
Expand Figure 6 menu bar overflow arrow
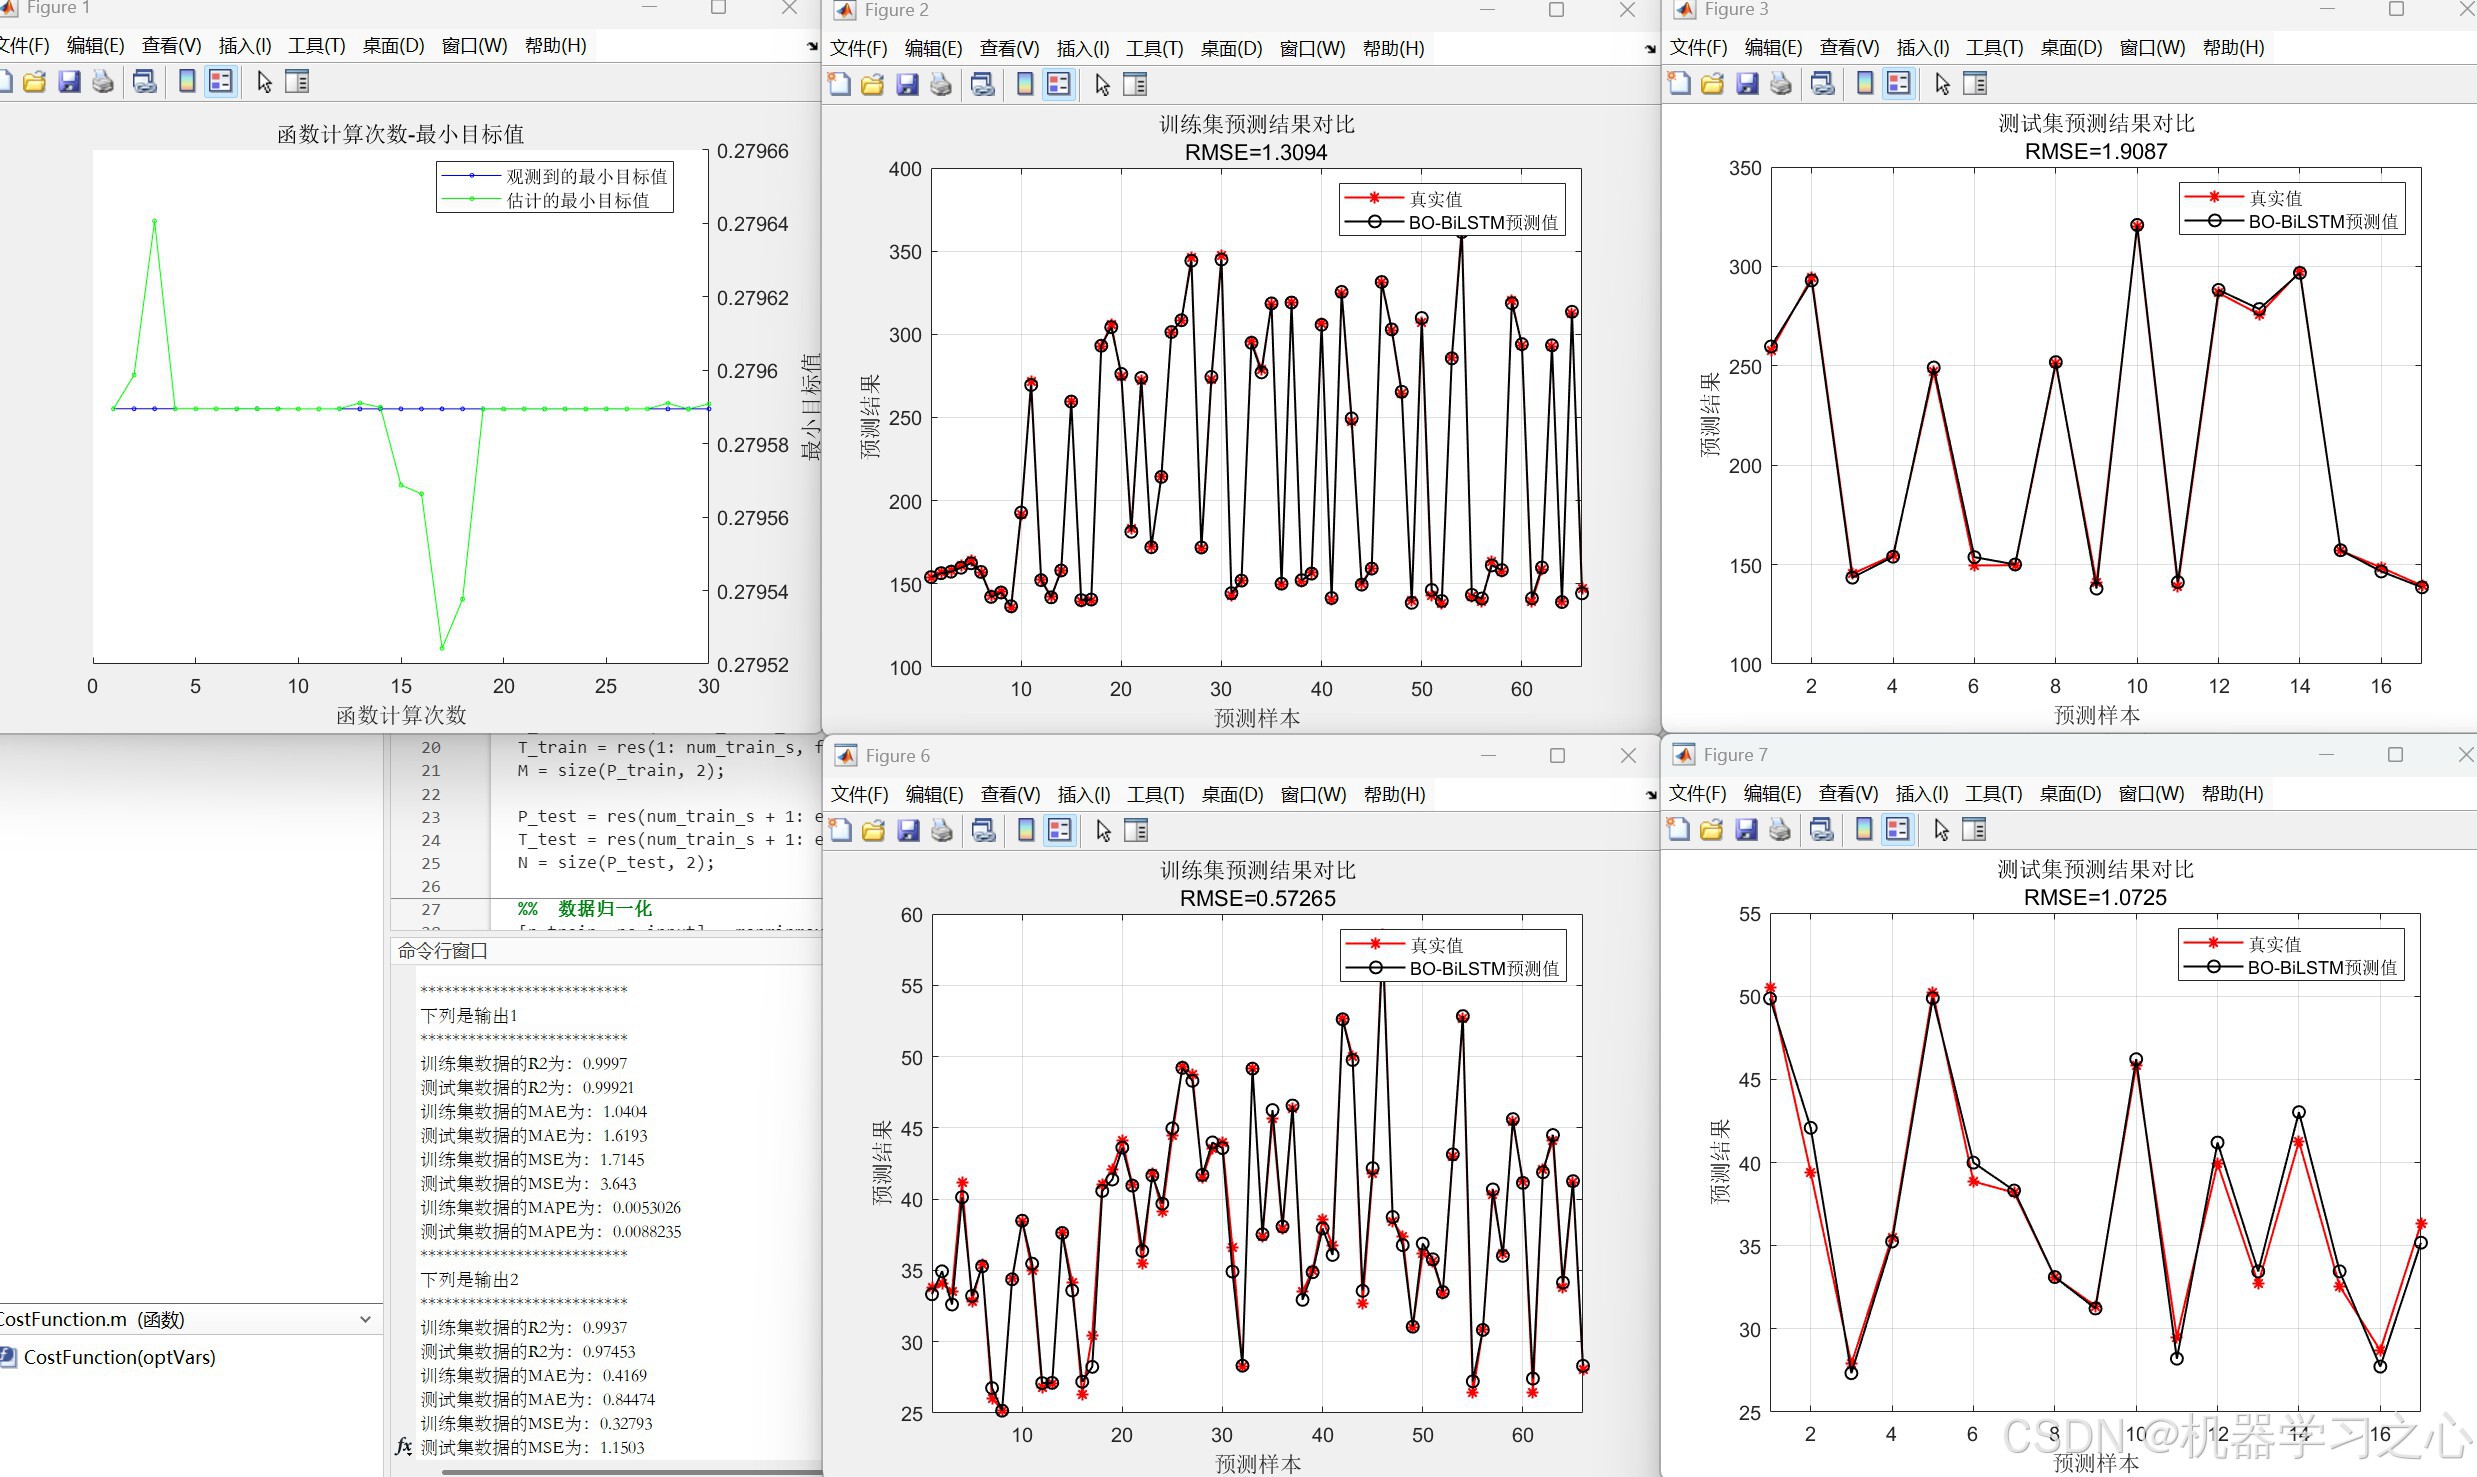coord(1649,795)
